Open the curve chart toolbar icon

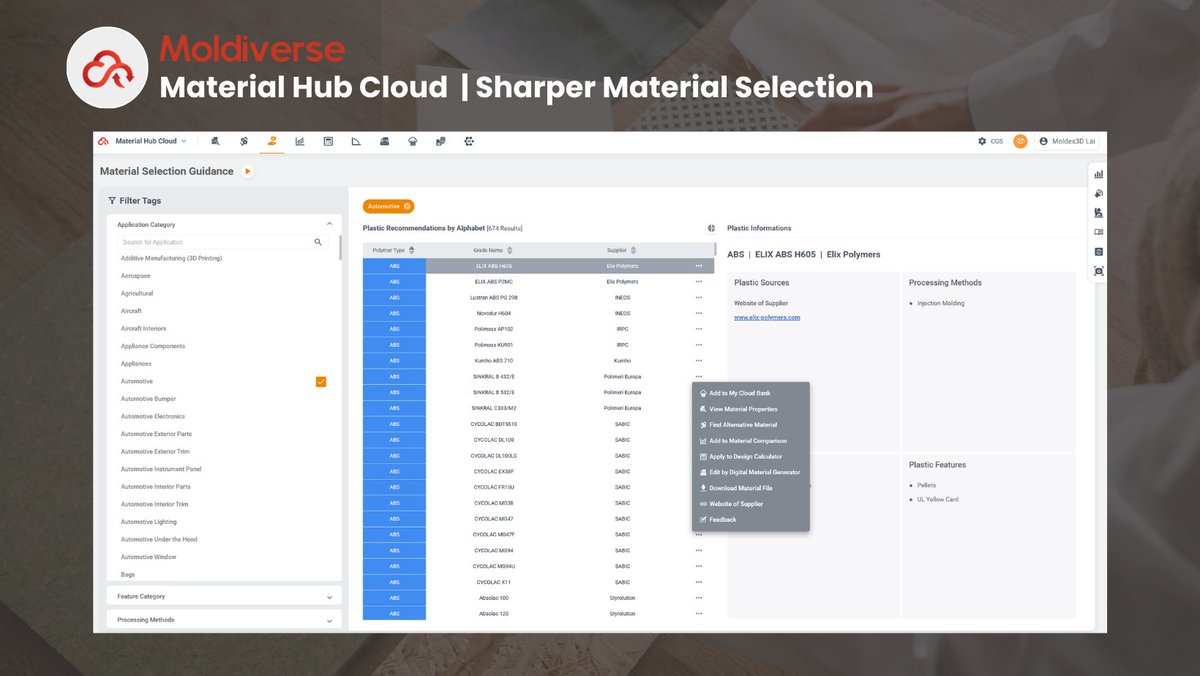(x=356, y=141)
